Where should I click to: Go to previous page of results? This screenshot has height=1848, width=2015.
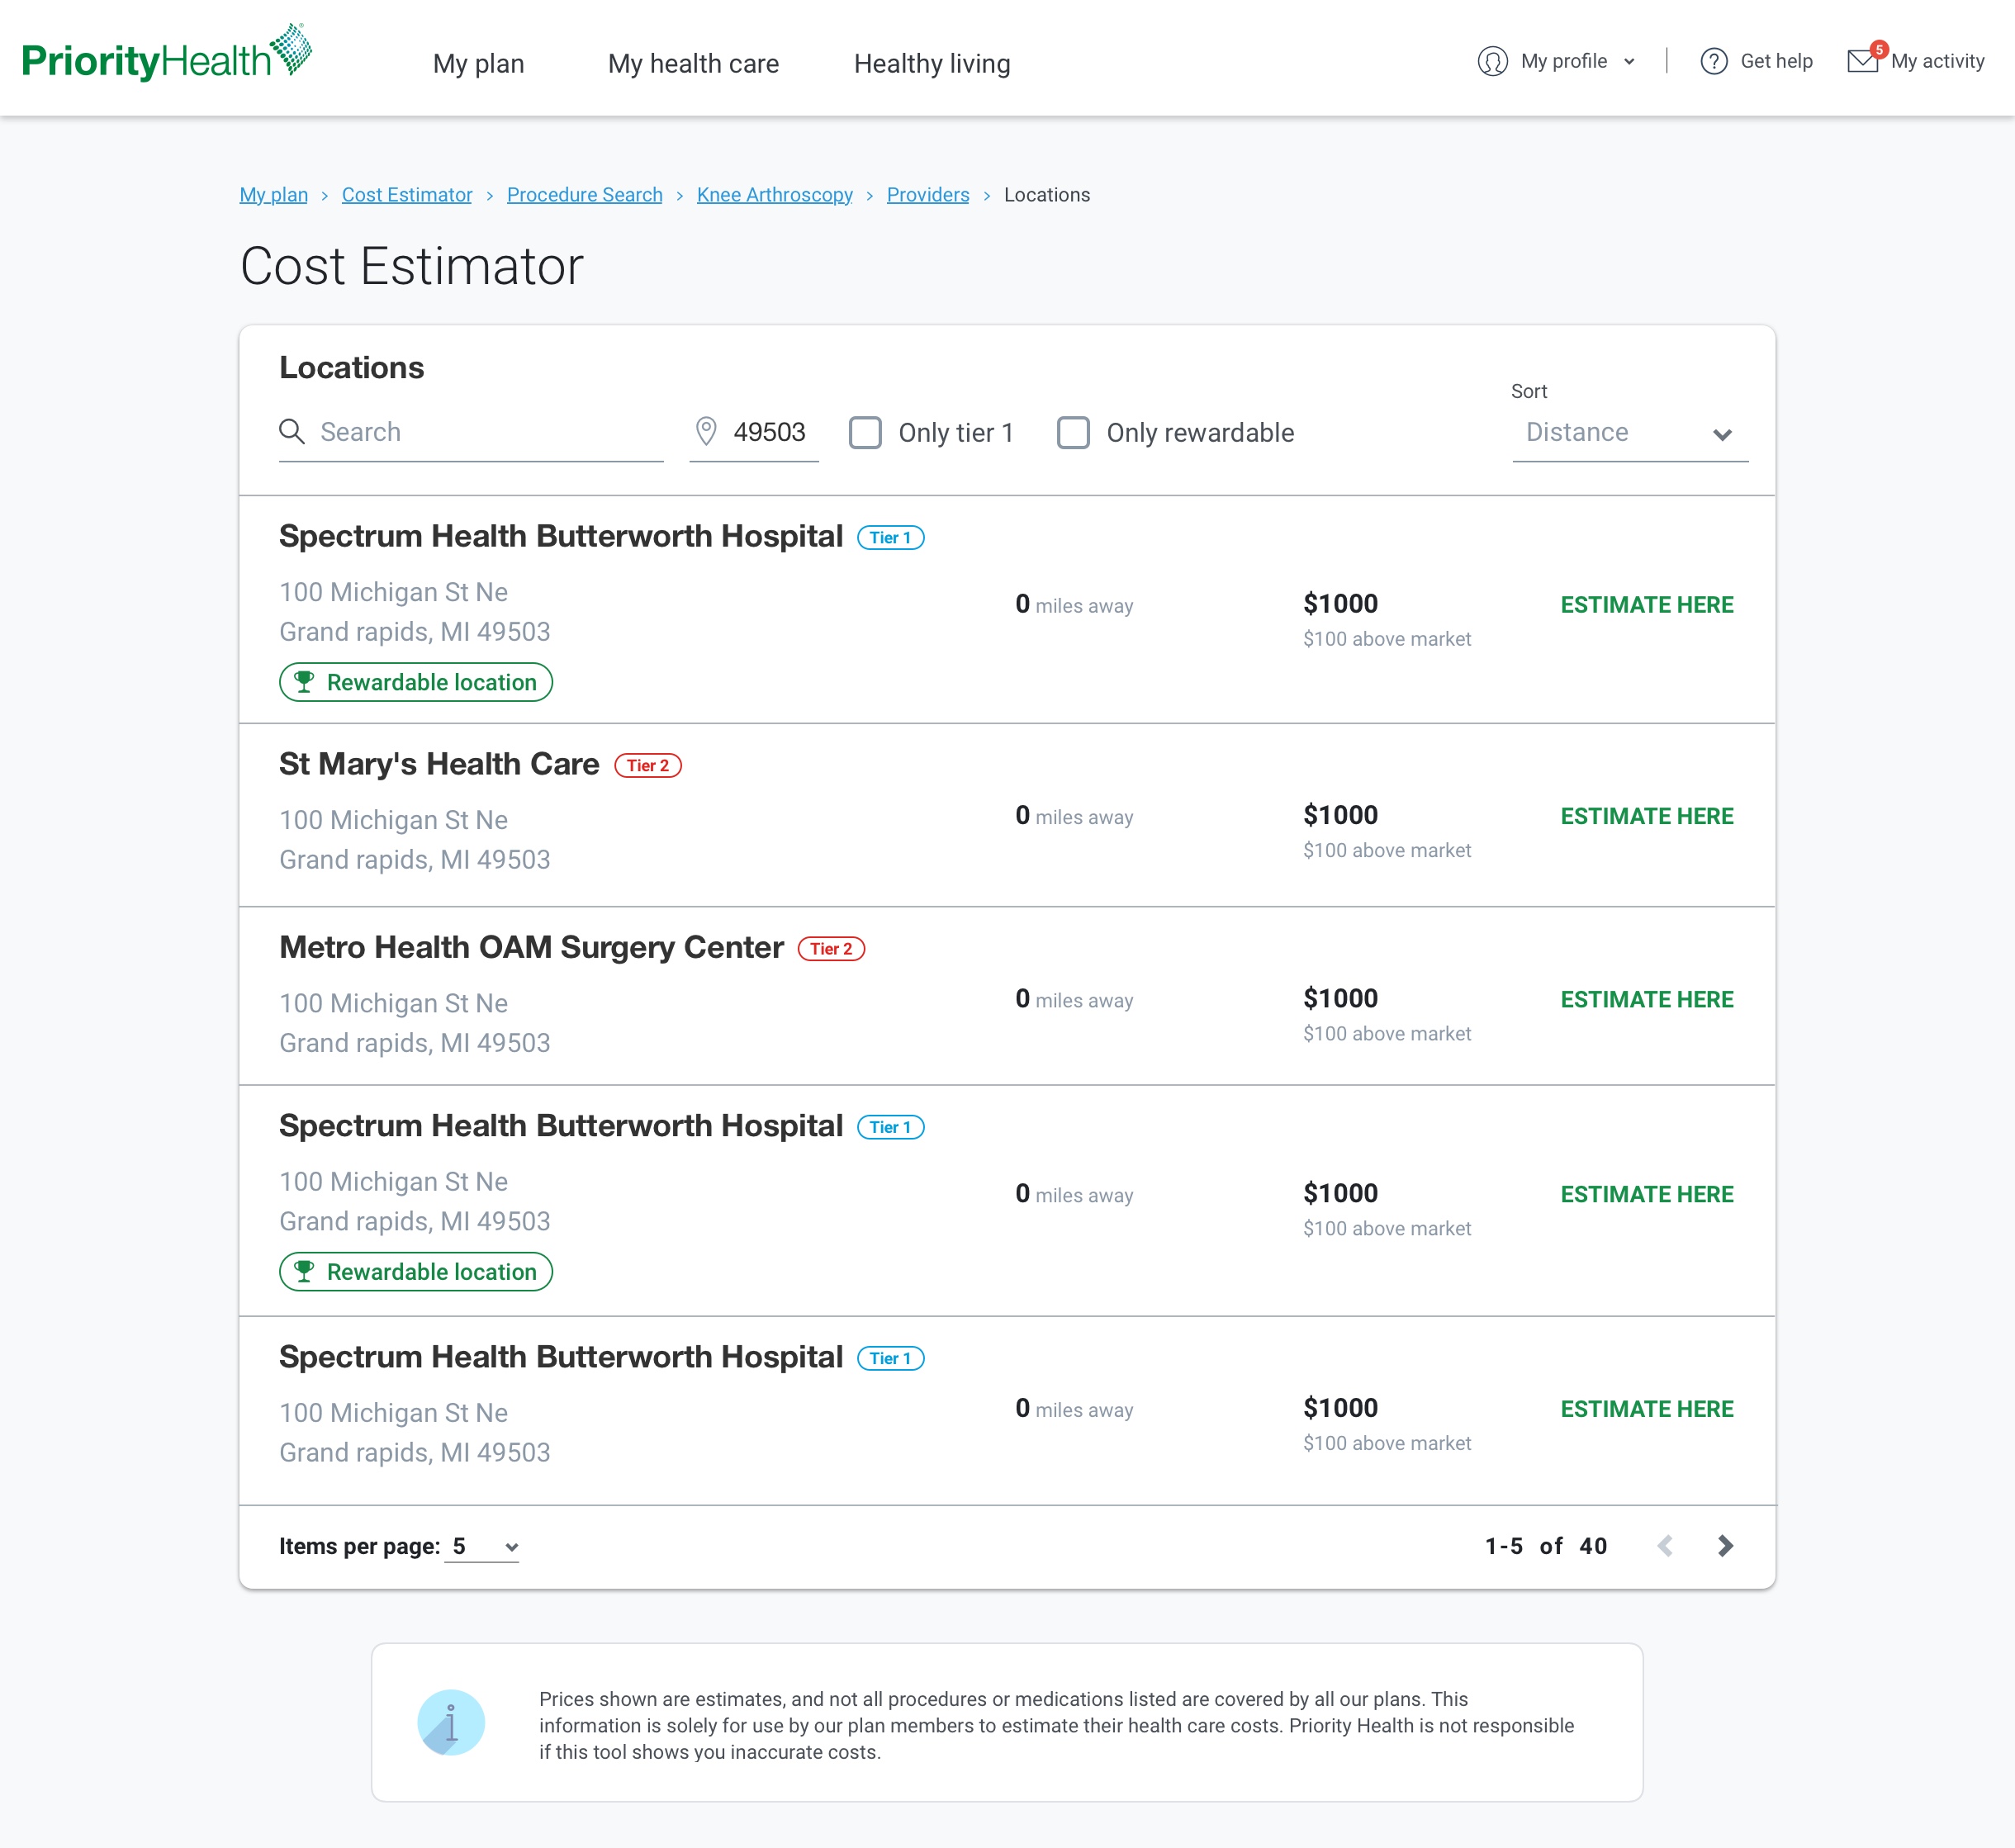[x=1665, y=1546]
